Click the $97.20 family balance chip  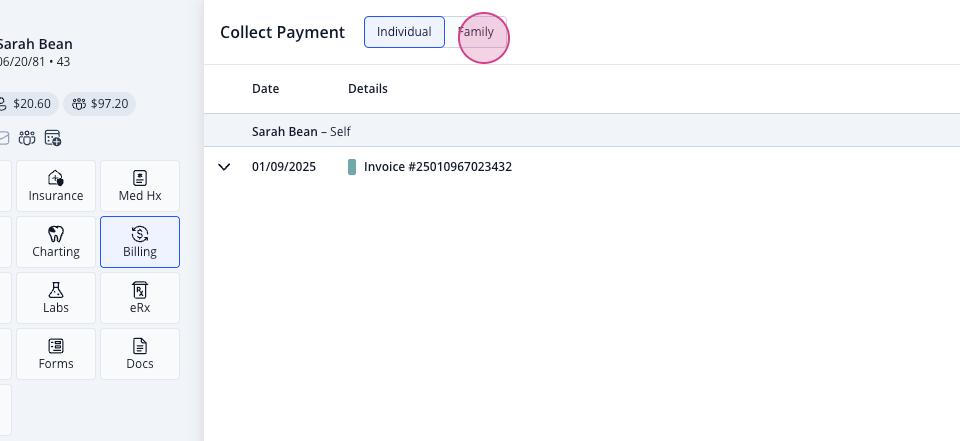click(x=100, y=104)
